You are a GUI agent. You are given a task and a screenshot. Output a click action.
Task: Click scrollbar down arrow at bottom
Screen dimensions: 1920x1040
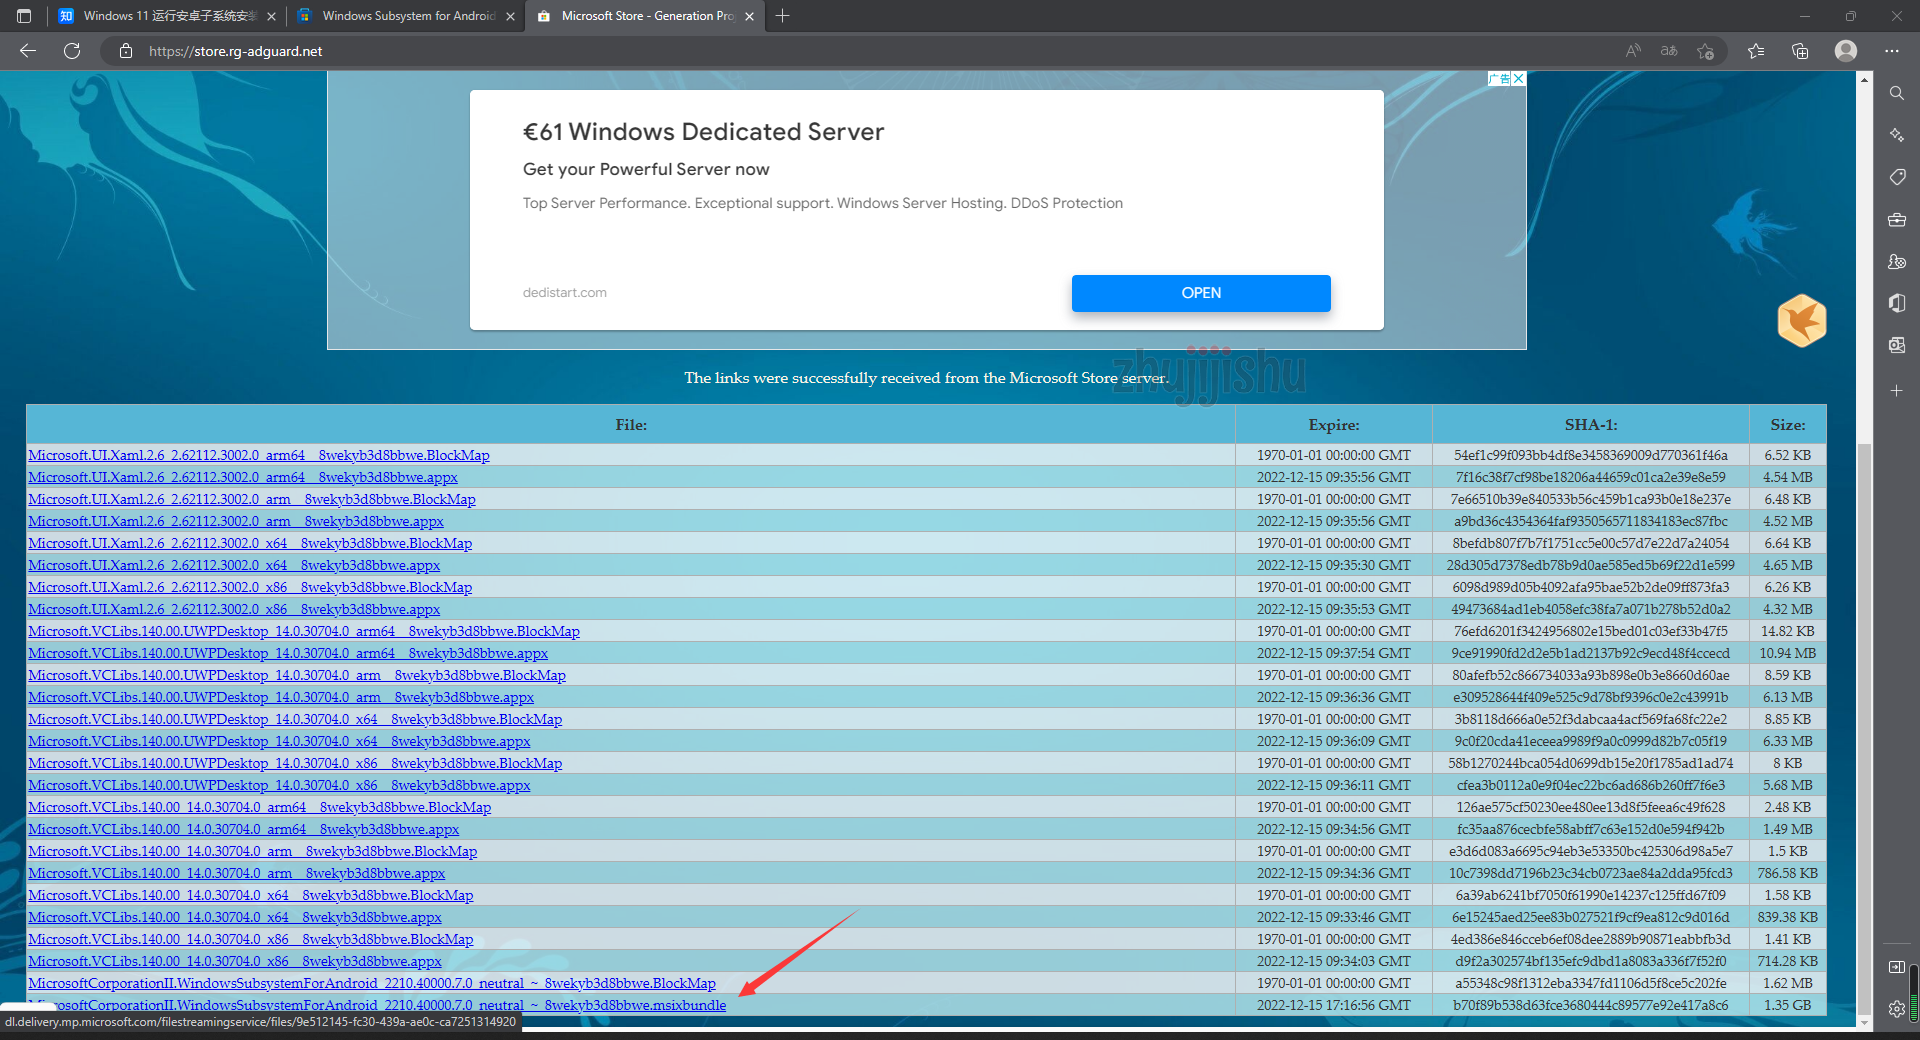[1864, 1022]
